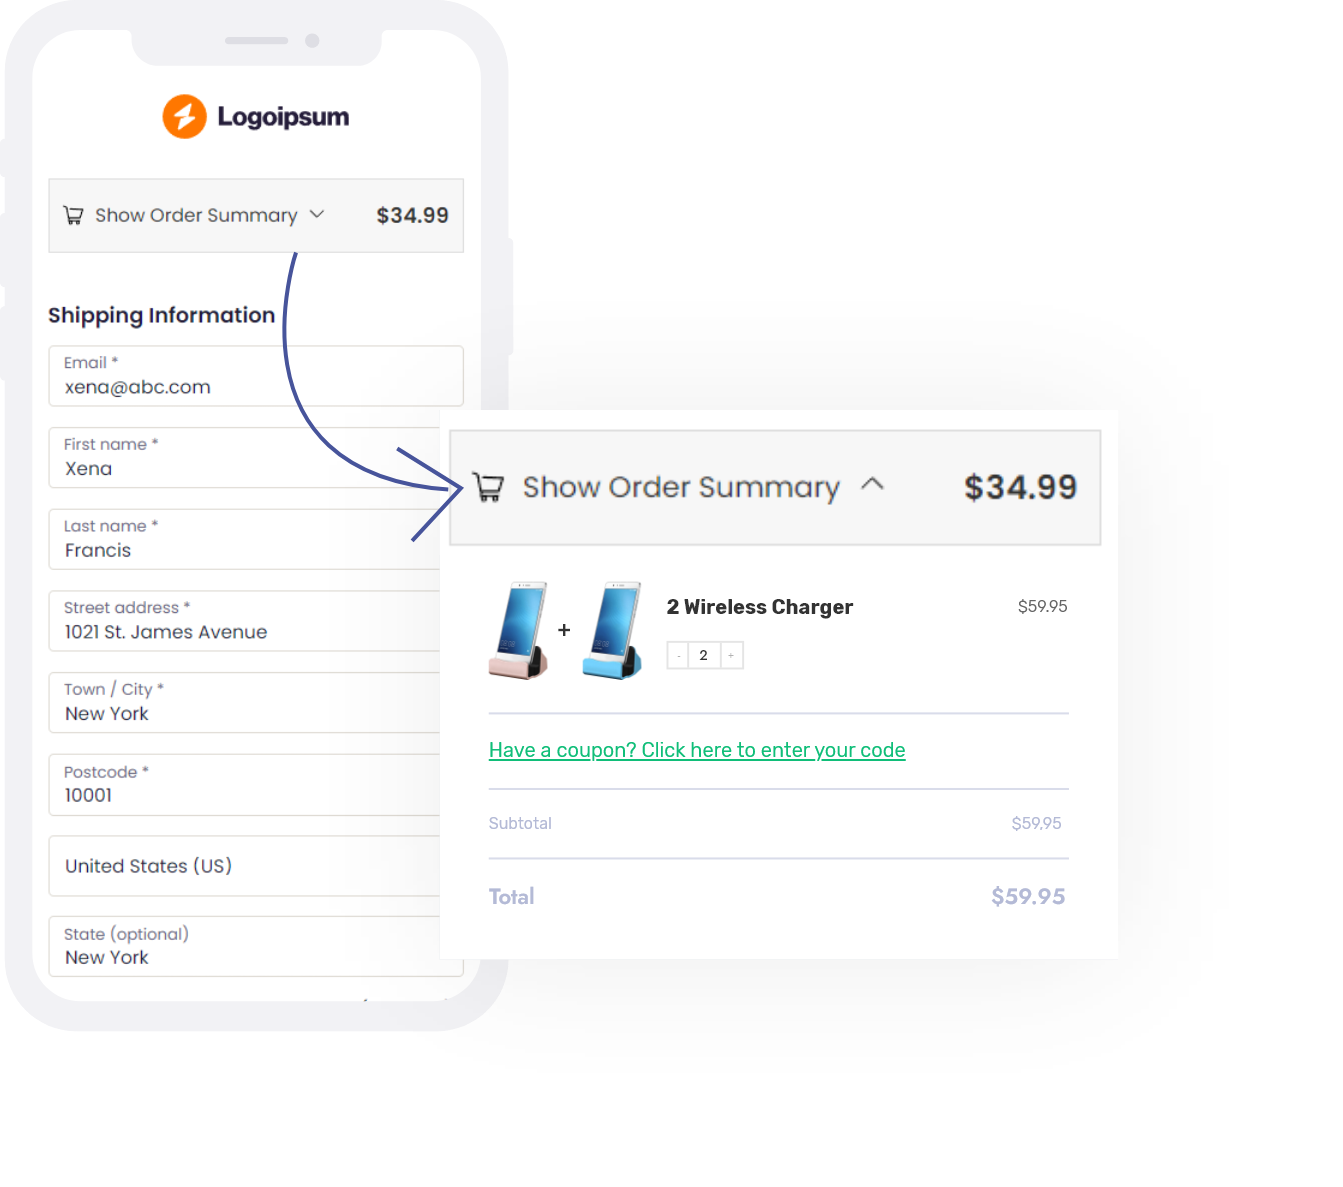
Task: Click the Last name field containing Francis
Action: click(245, 539)
